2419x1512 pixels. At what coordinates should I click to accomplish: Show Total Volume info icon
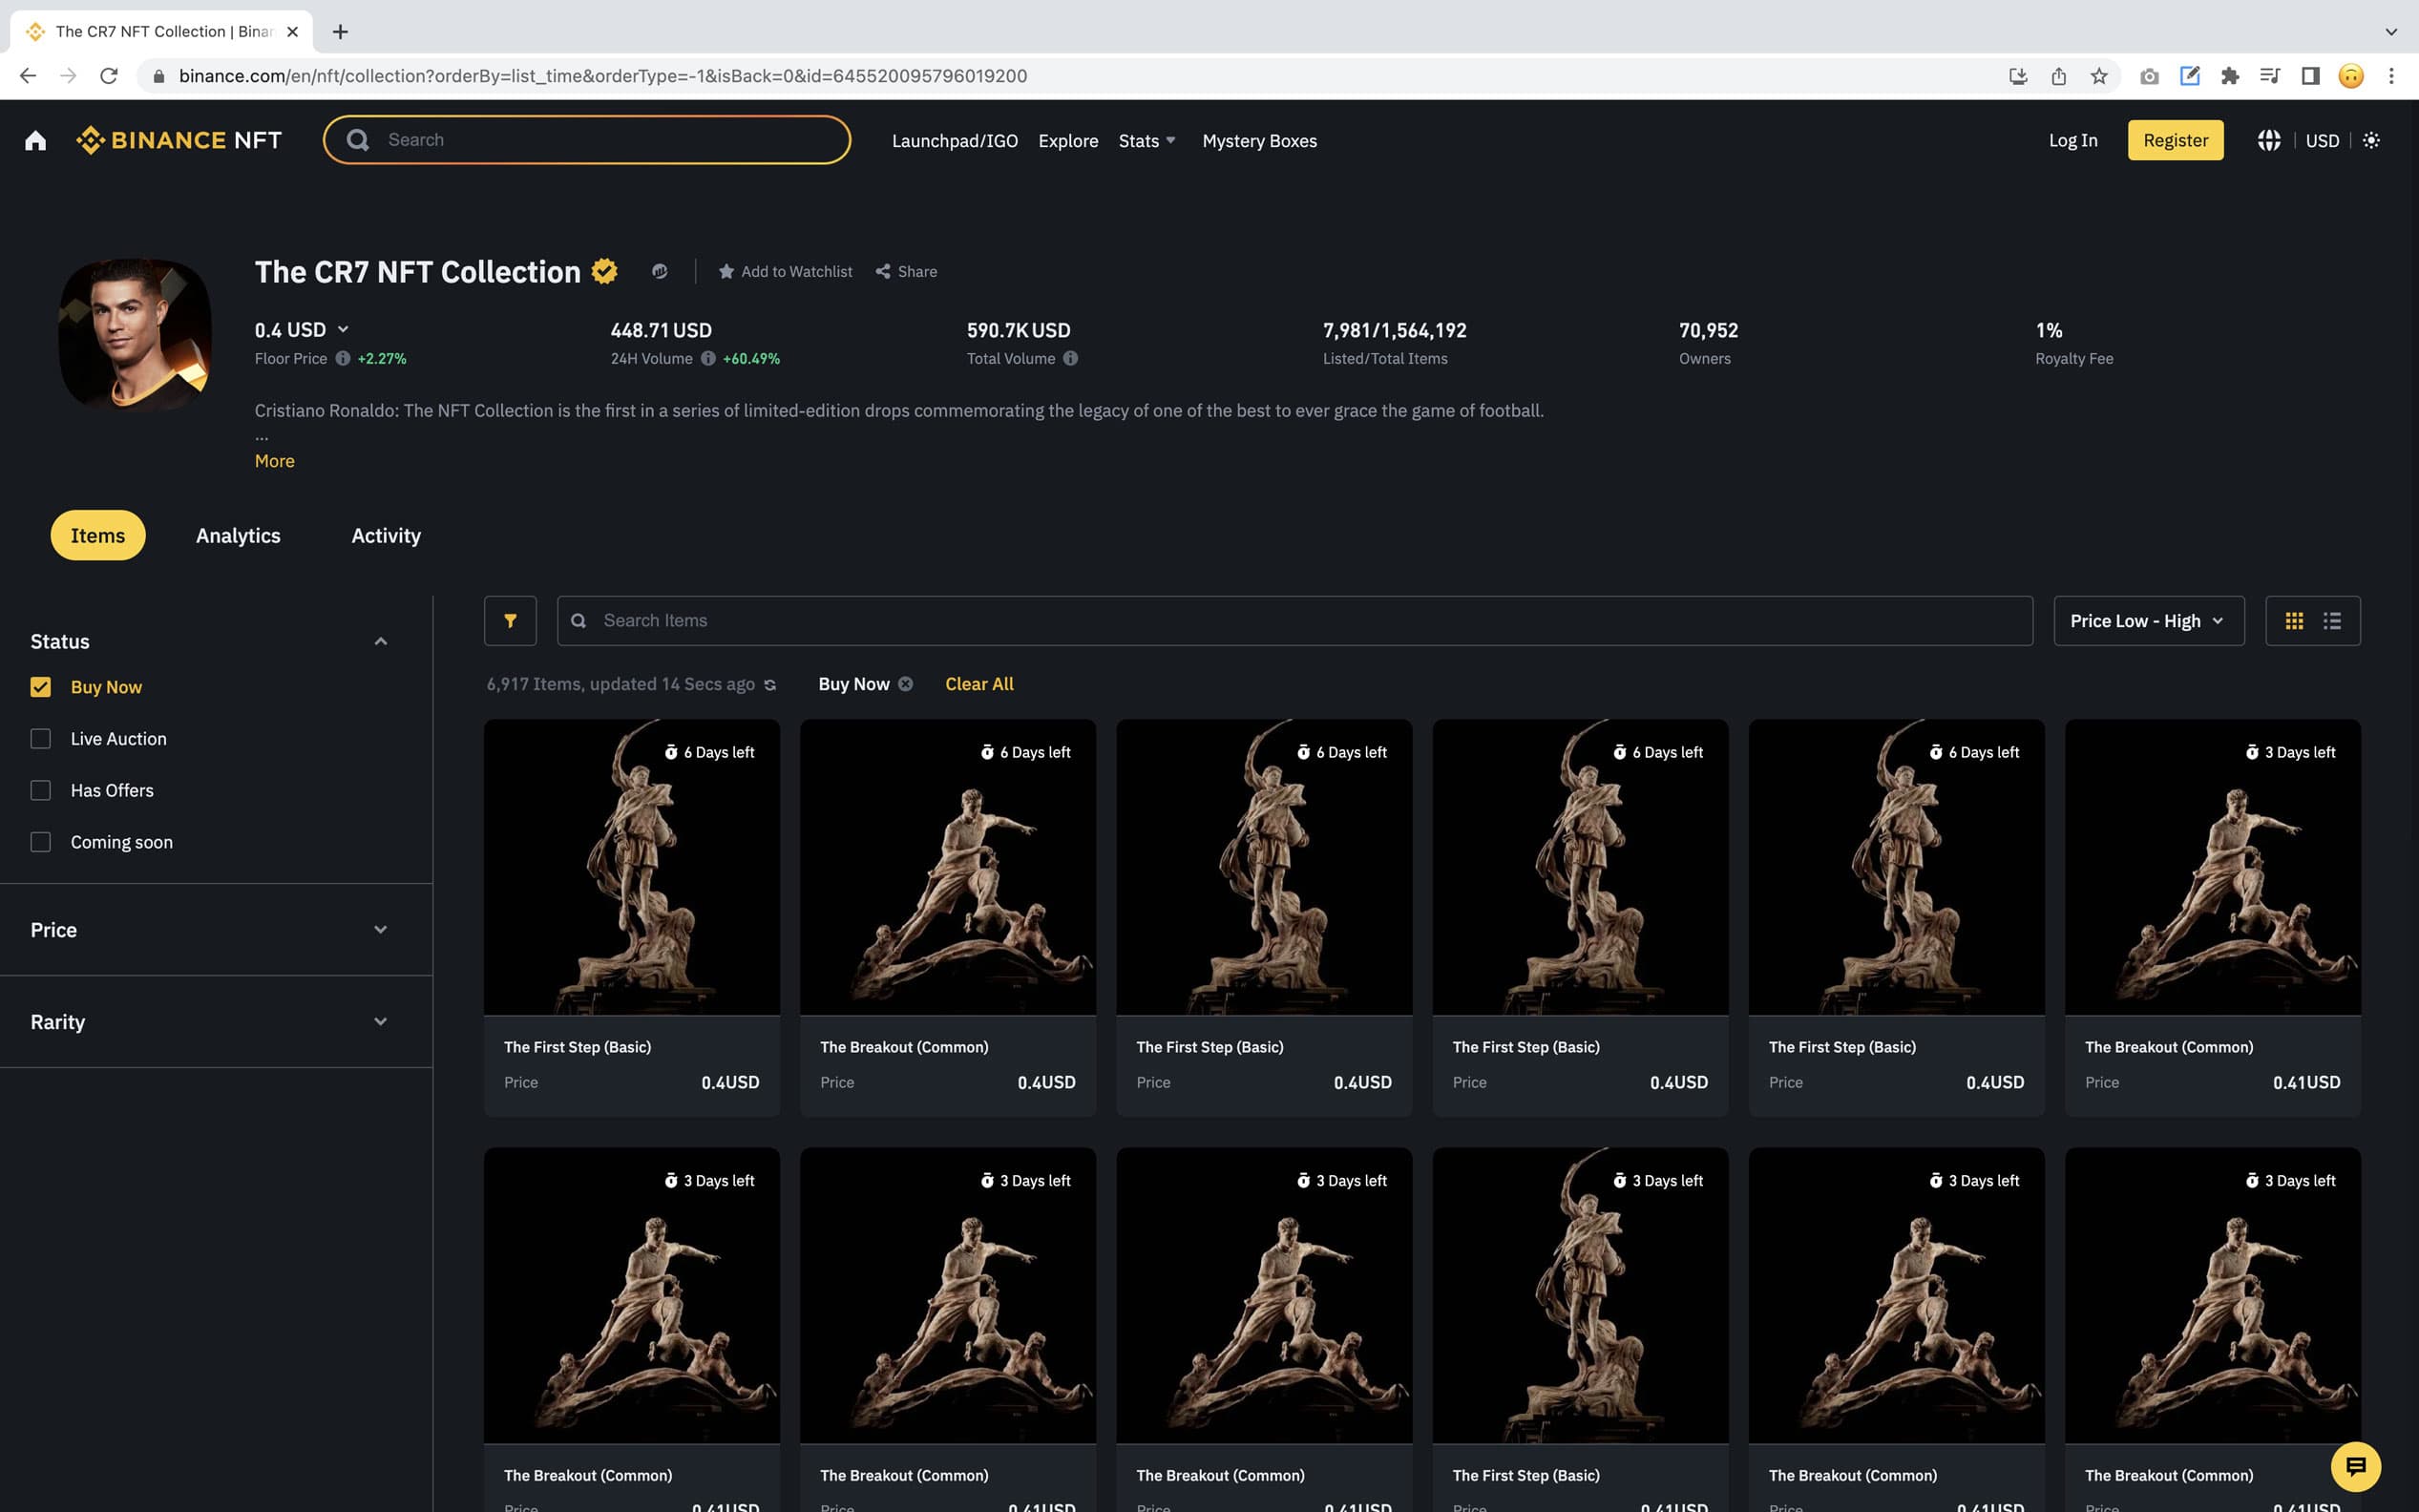point(1070,358)
